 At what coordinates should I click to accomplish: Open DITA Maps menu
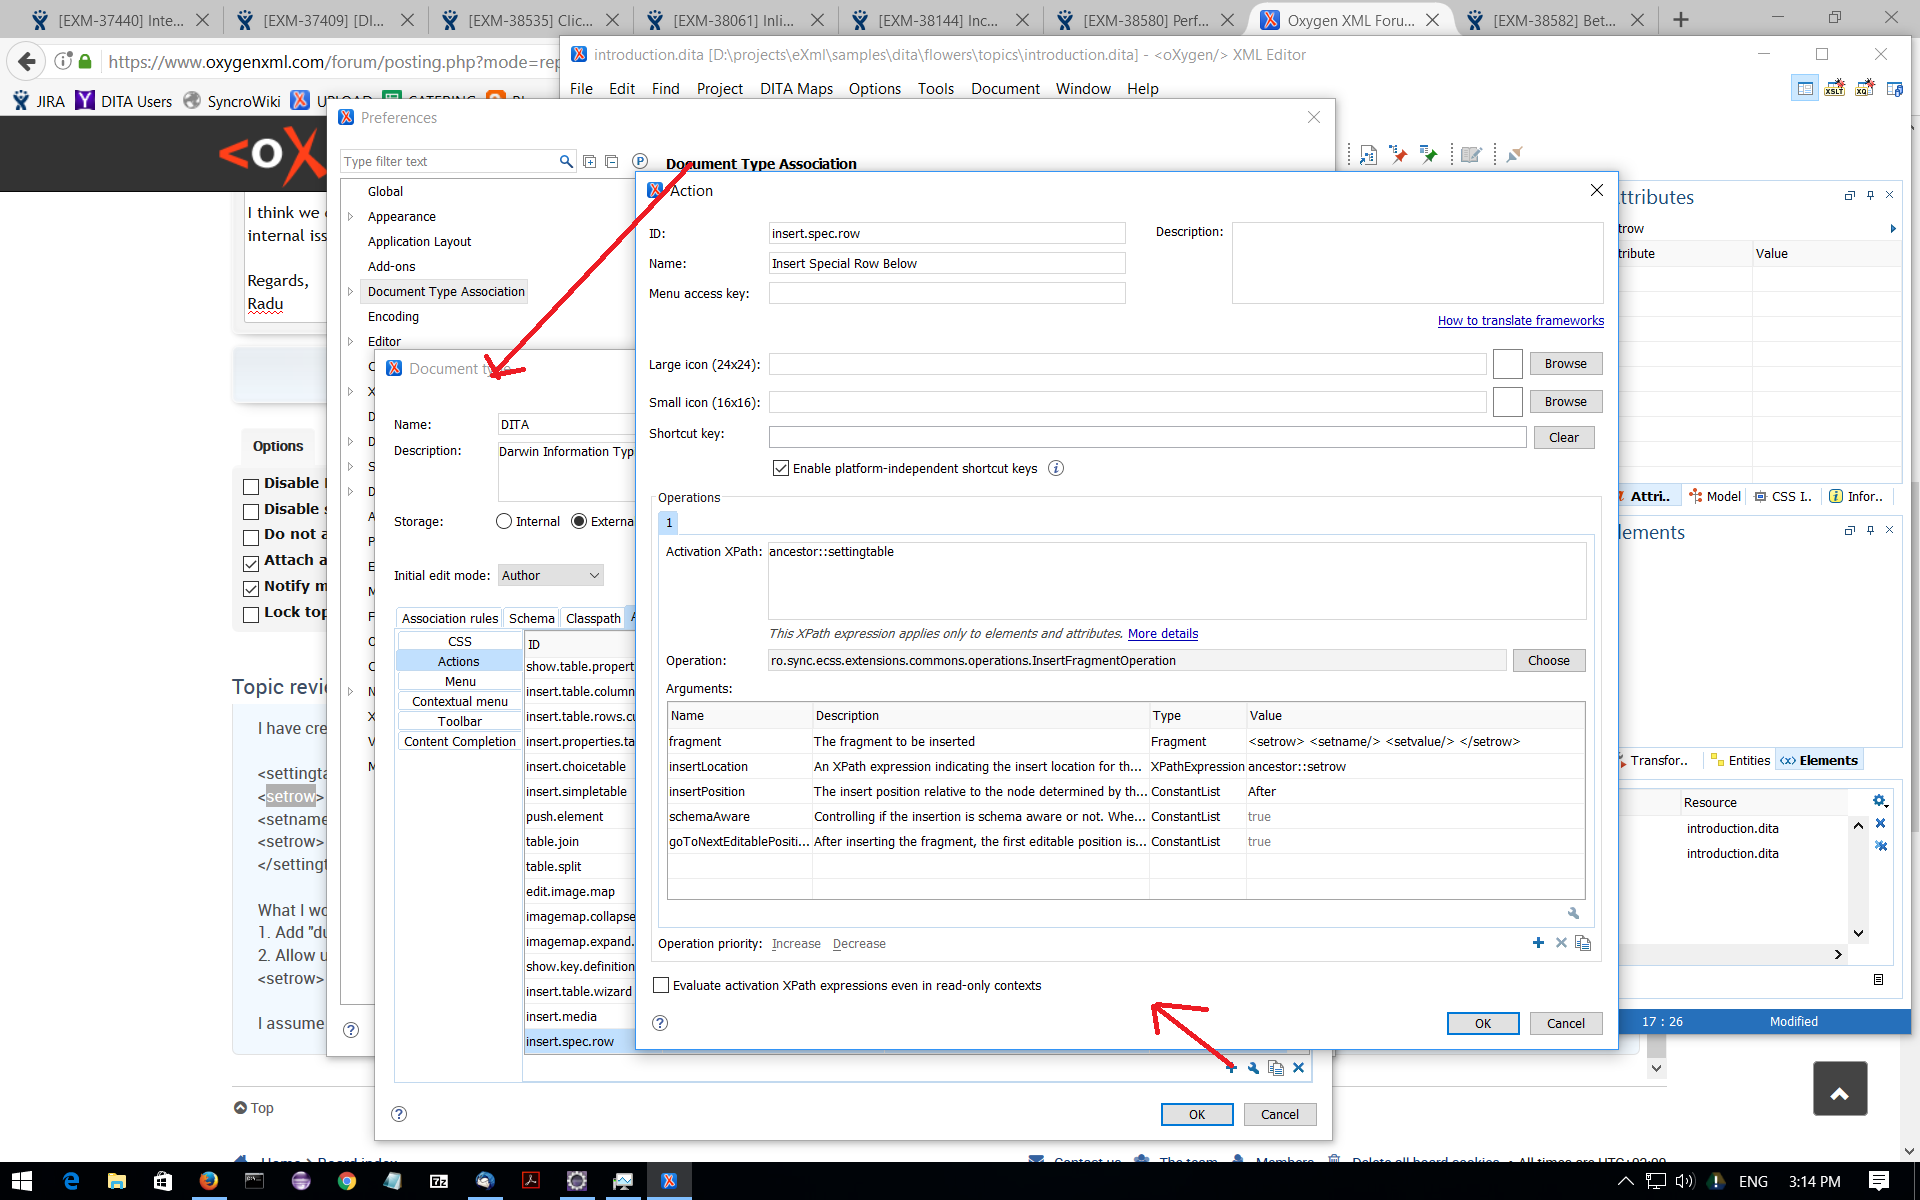[x=796, y=89]
